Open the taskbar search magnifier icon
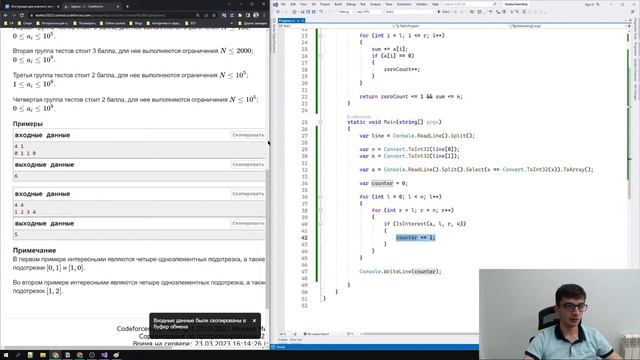The height and width of the screenshot is (360, 640). point(18,355)
